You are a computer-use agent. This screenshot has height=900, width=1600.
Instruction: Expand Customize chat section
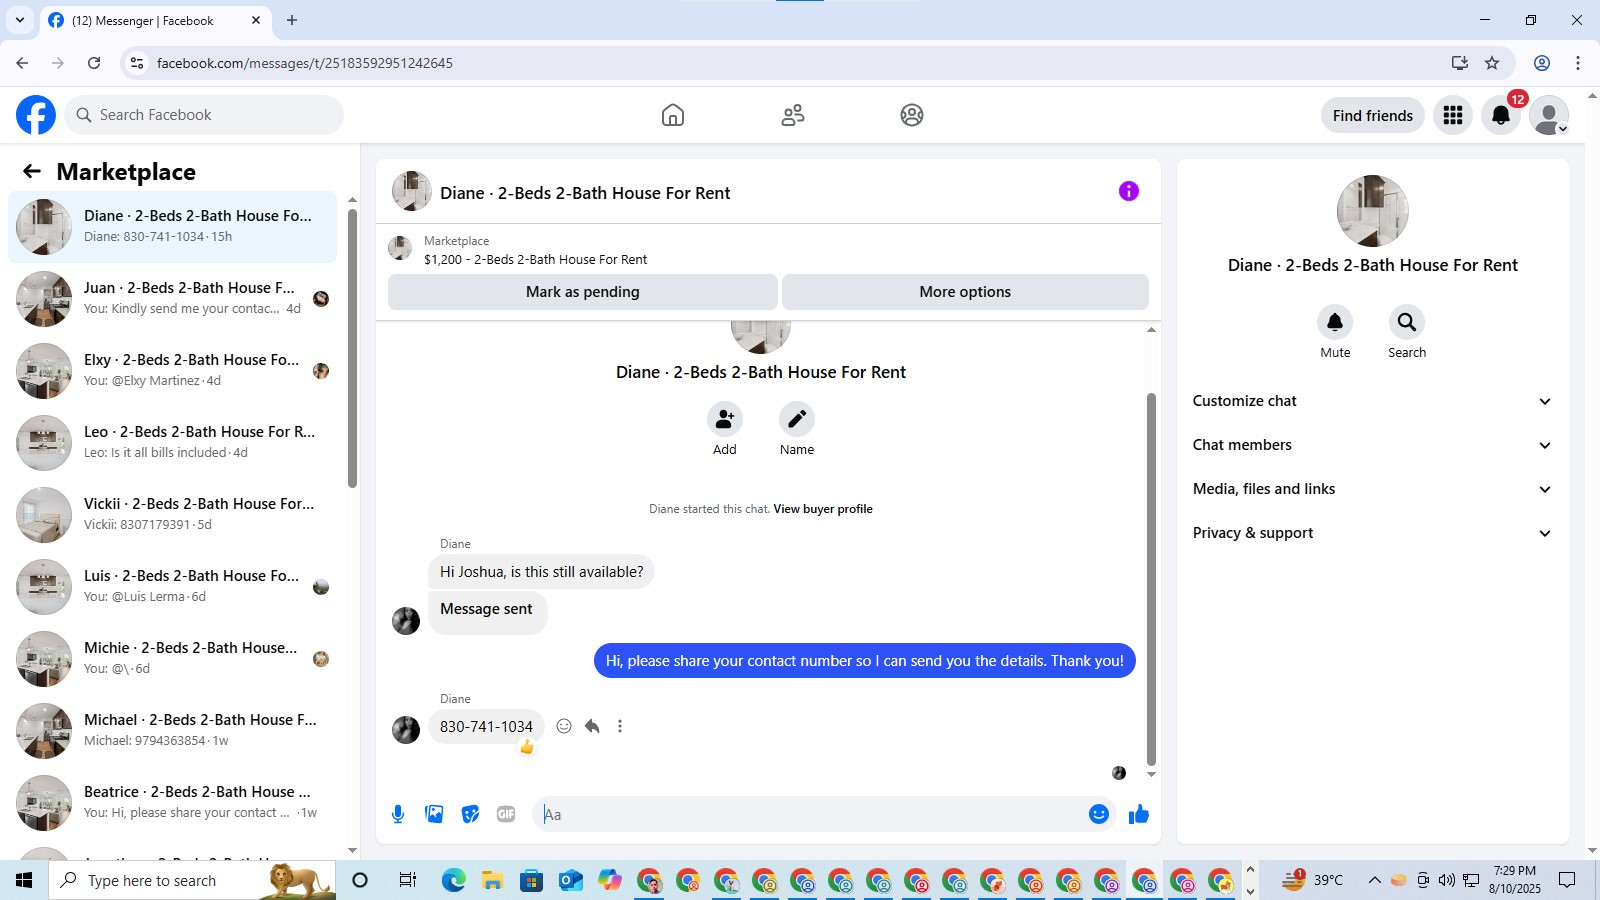coord(1372,401)
